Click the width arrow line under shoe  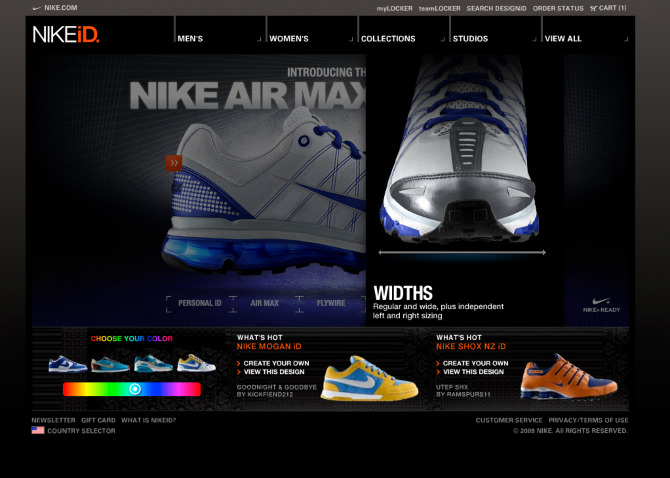click(x=462, y=252)
